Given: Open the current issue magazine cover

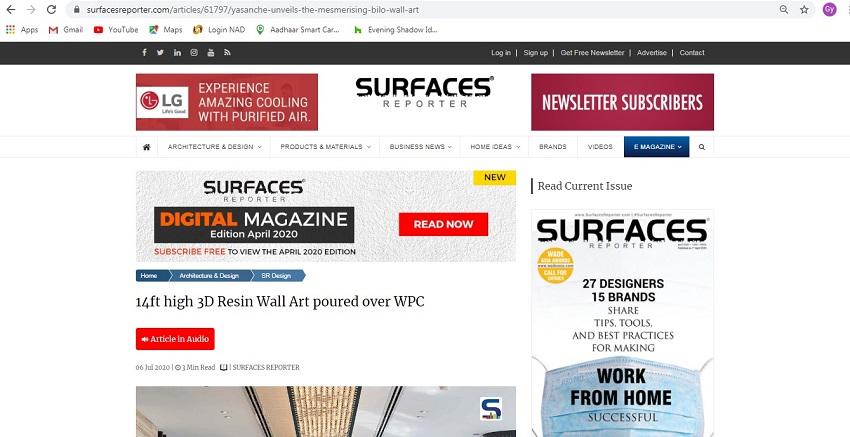Looking at the screenshot, I should pos(622,323).
